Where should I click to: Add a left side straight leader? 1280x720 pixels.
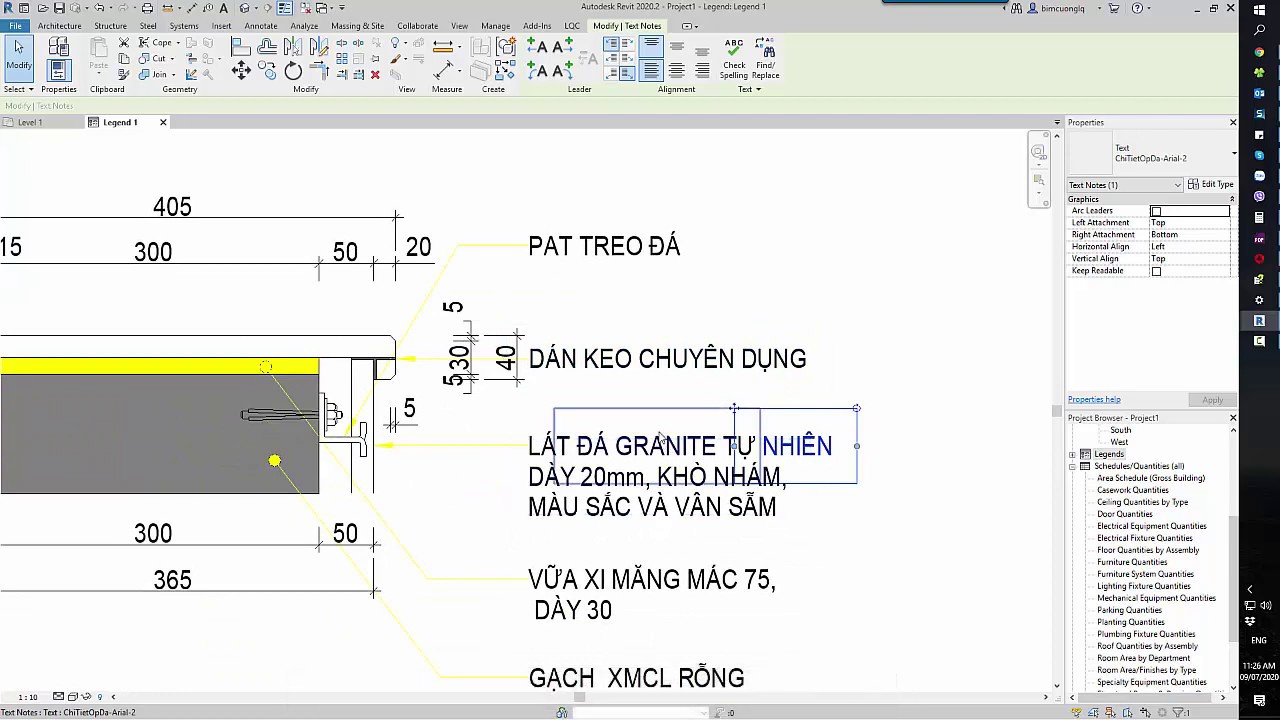pyautogui.click(x=537, y=46)
